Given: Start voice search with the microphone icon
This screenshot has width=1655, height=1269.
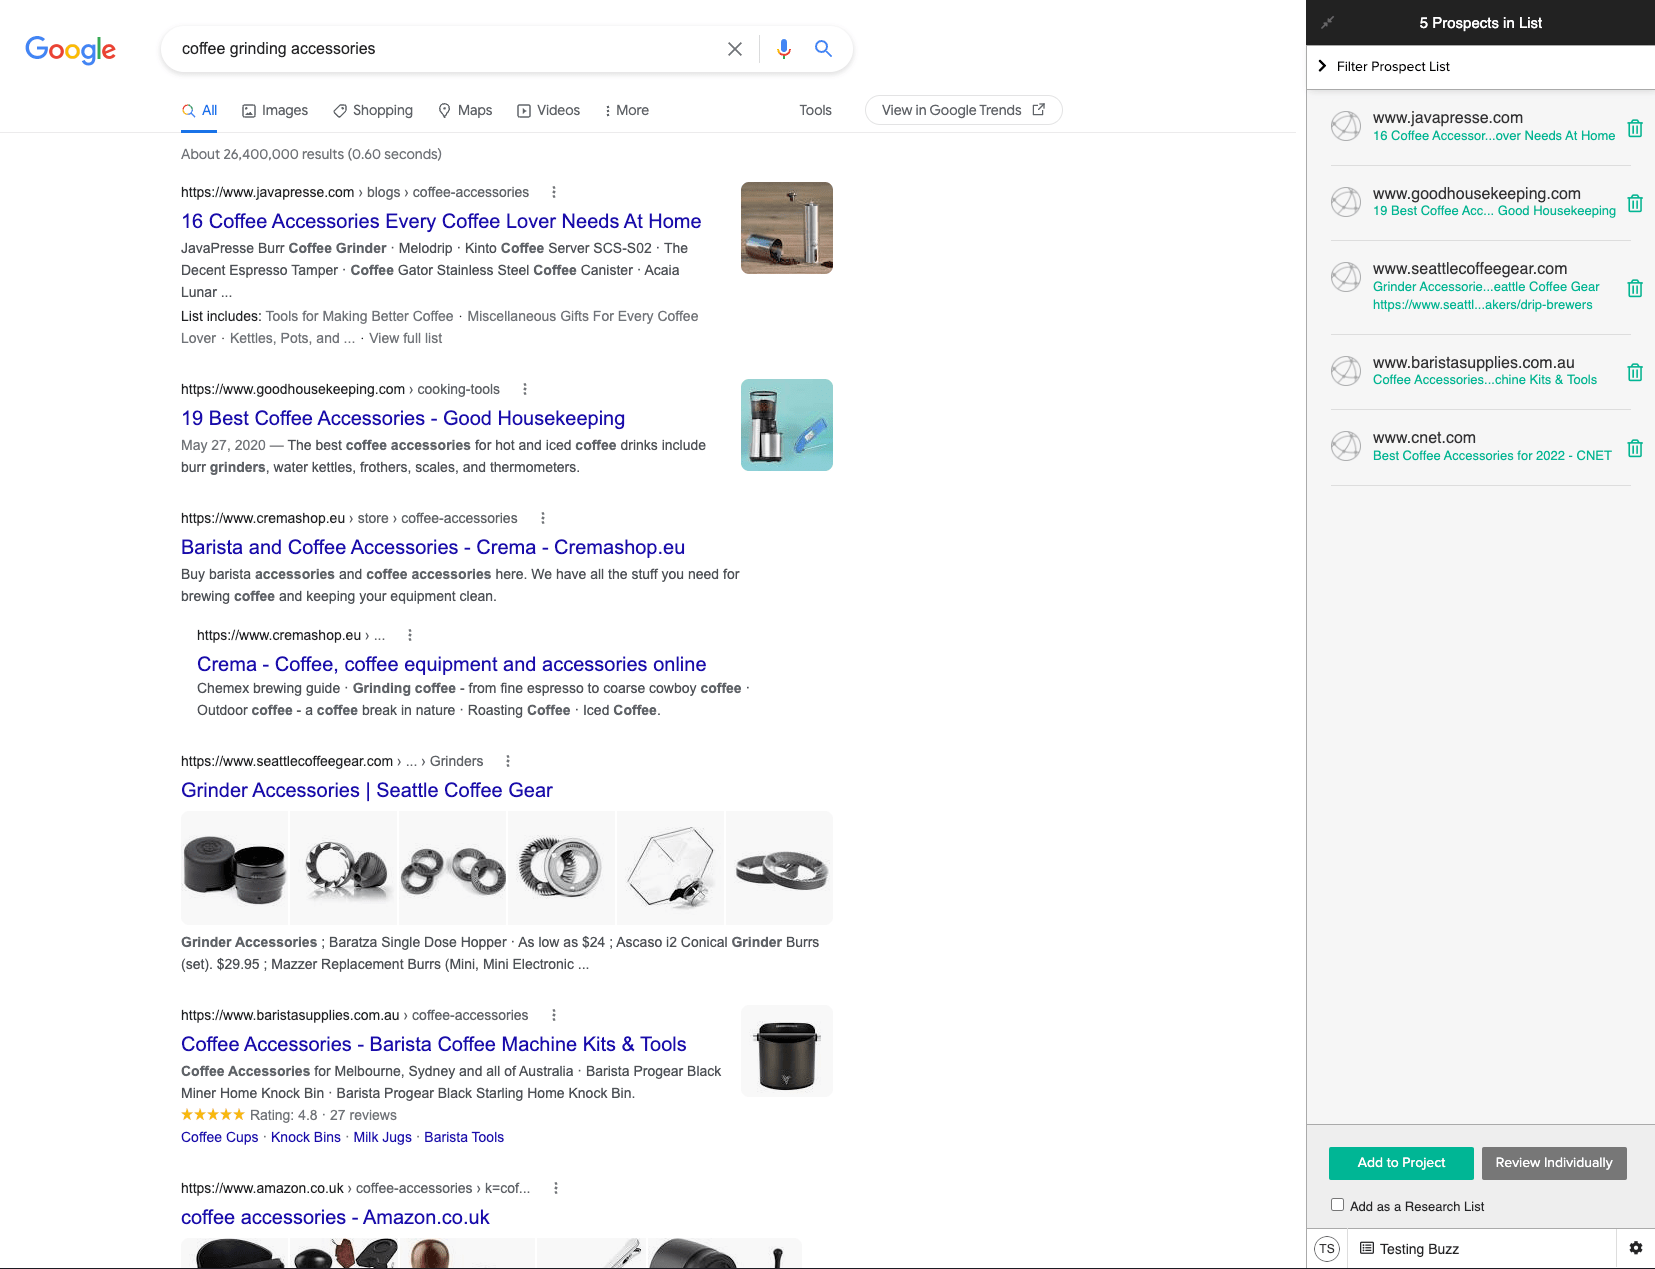Looking at the screenshot, I should (784, 49).
